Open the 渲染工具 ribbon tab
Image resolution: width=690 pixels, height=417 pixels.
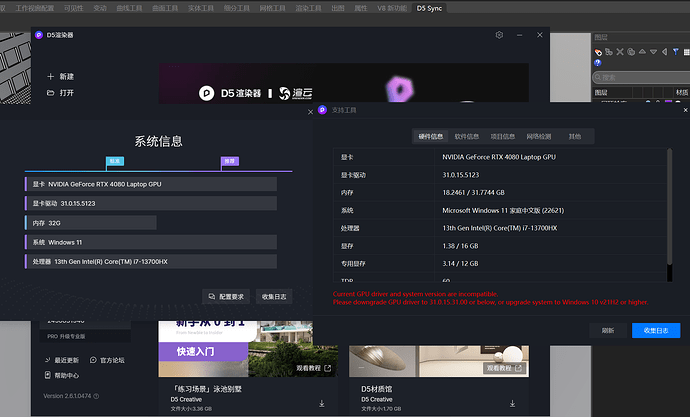click(x=308, y=8)
